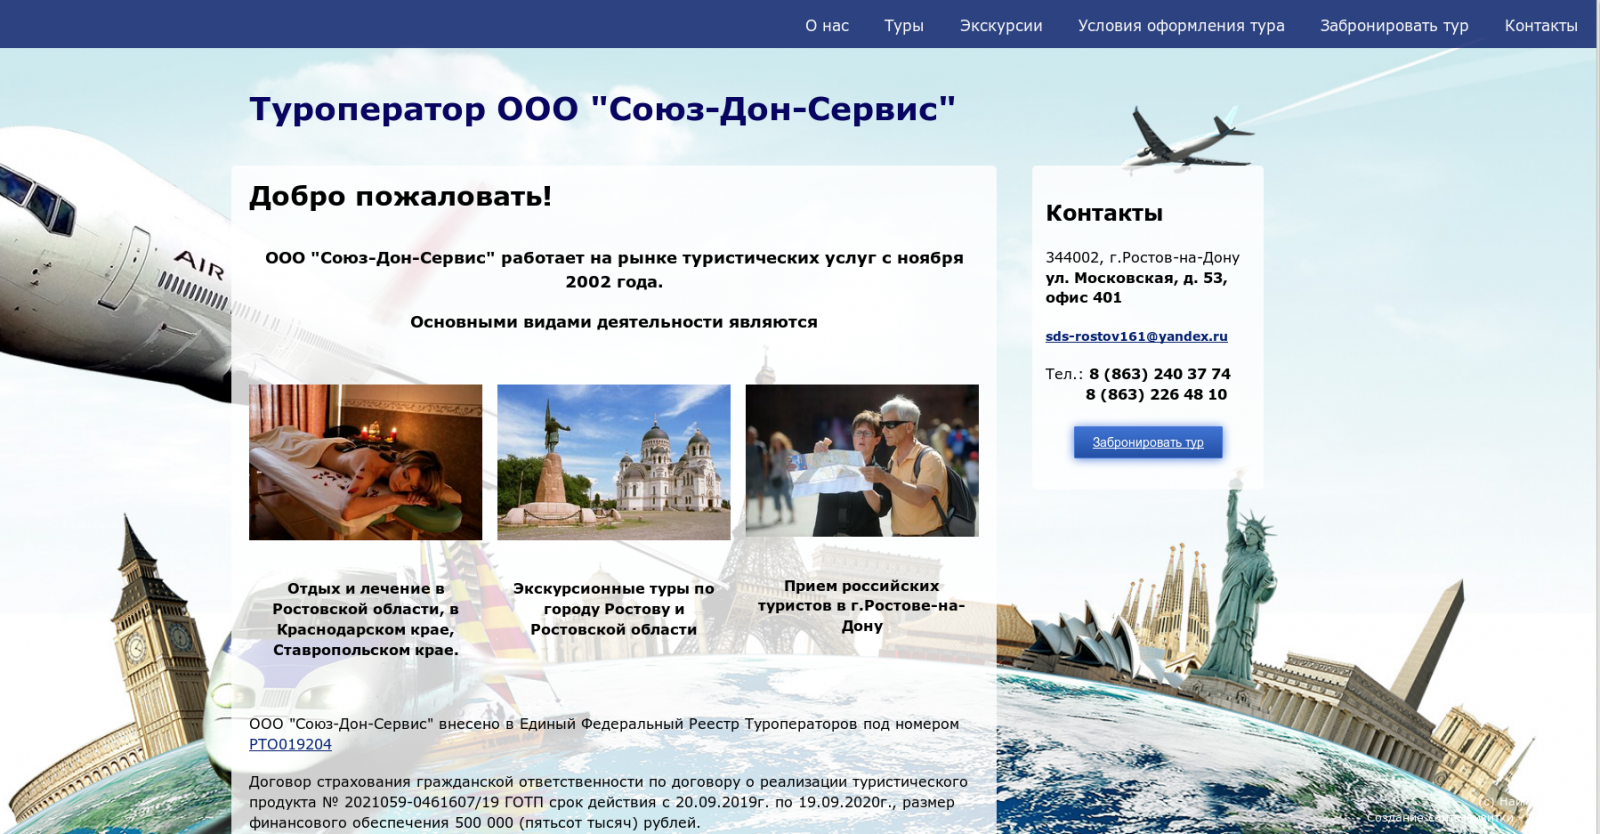This screenshot has width=1600, height=834.
Task: Open the 'О нас' menu item
Action: click(827, 25)
